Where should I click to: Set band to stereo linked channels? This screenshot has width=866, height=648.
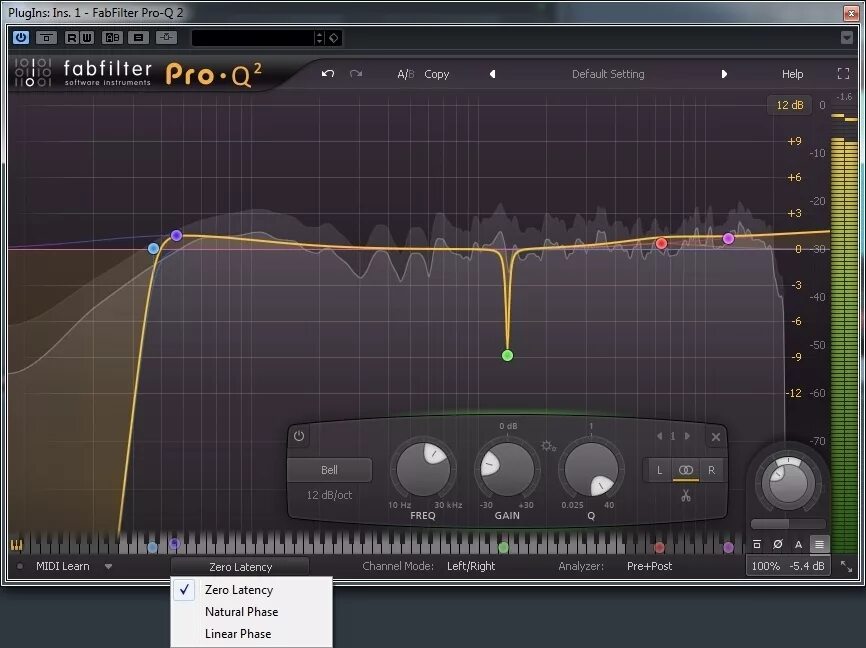(686, 470)
